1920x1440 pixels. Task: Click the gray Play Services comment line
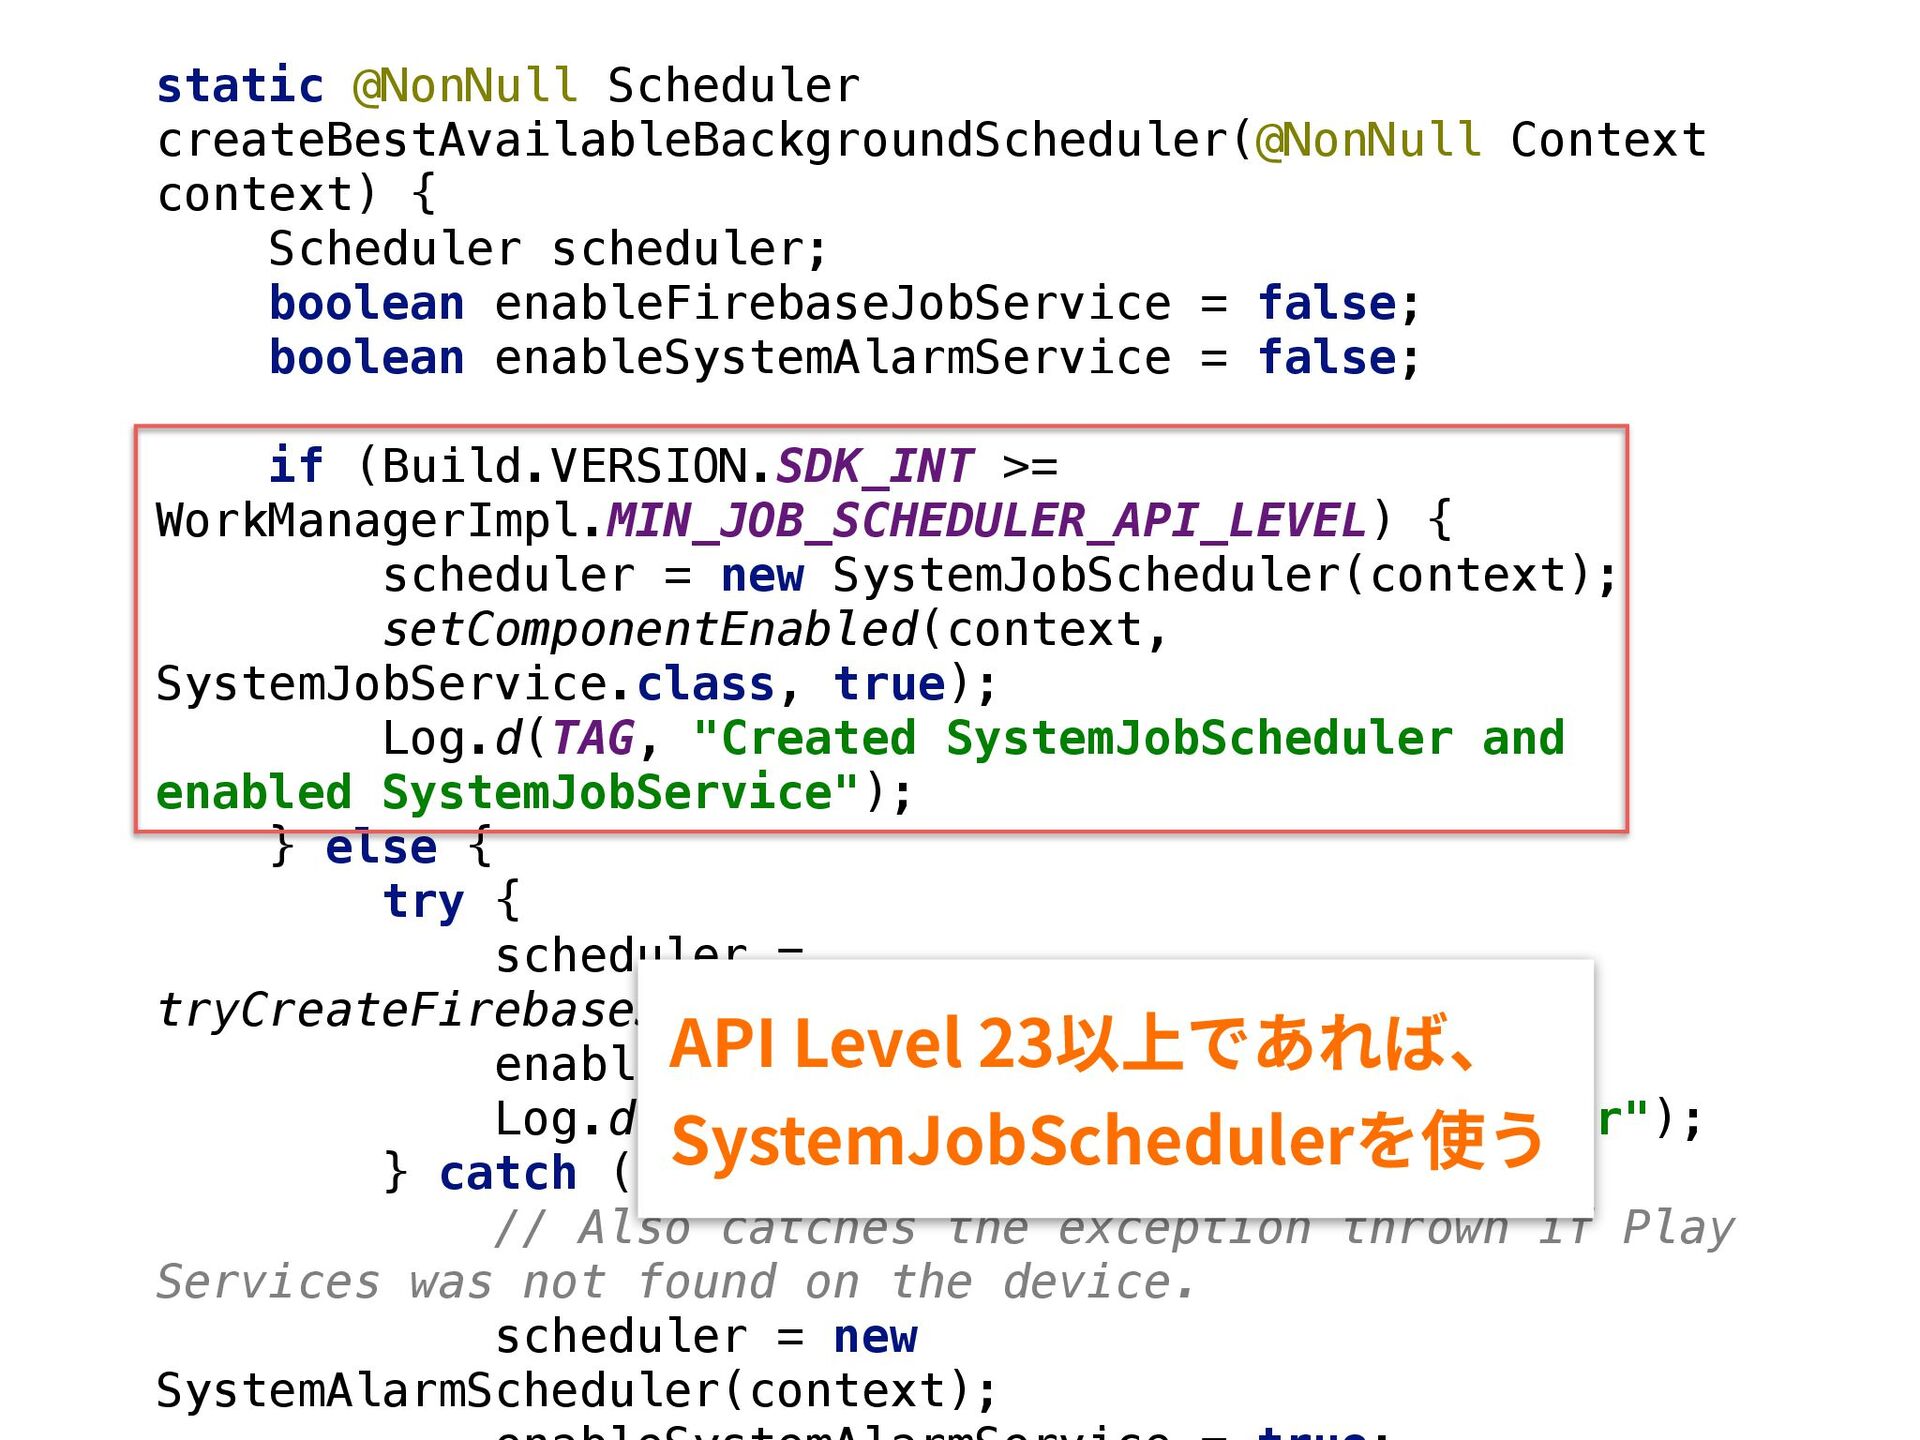(675, 1282)
